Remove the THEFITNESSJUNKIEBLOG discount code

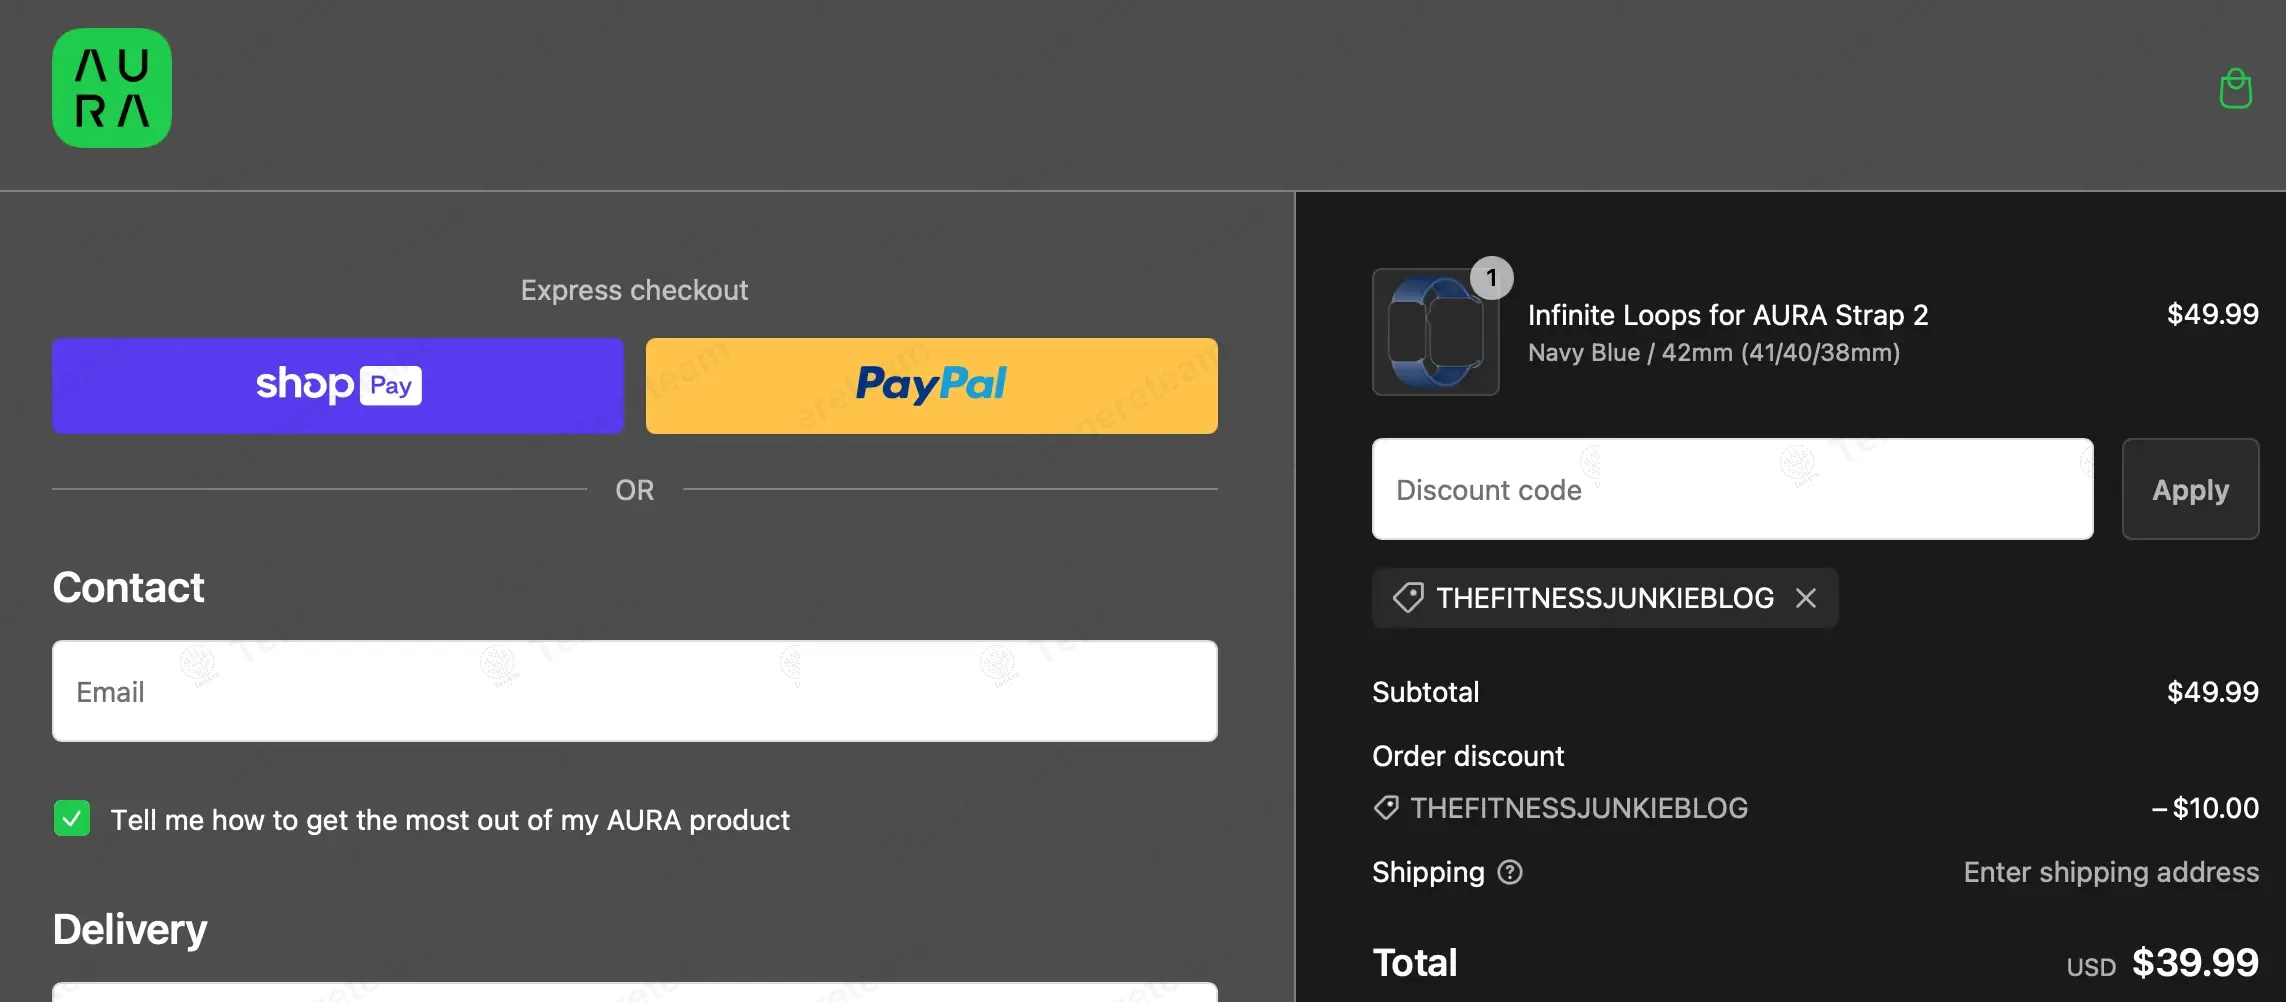pos(1805,598)
